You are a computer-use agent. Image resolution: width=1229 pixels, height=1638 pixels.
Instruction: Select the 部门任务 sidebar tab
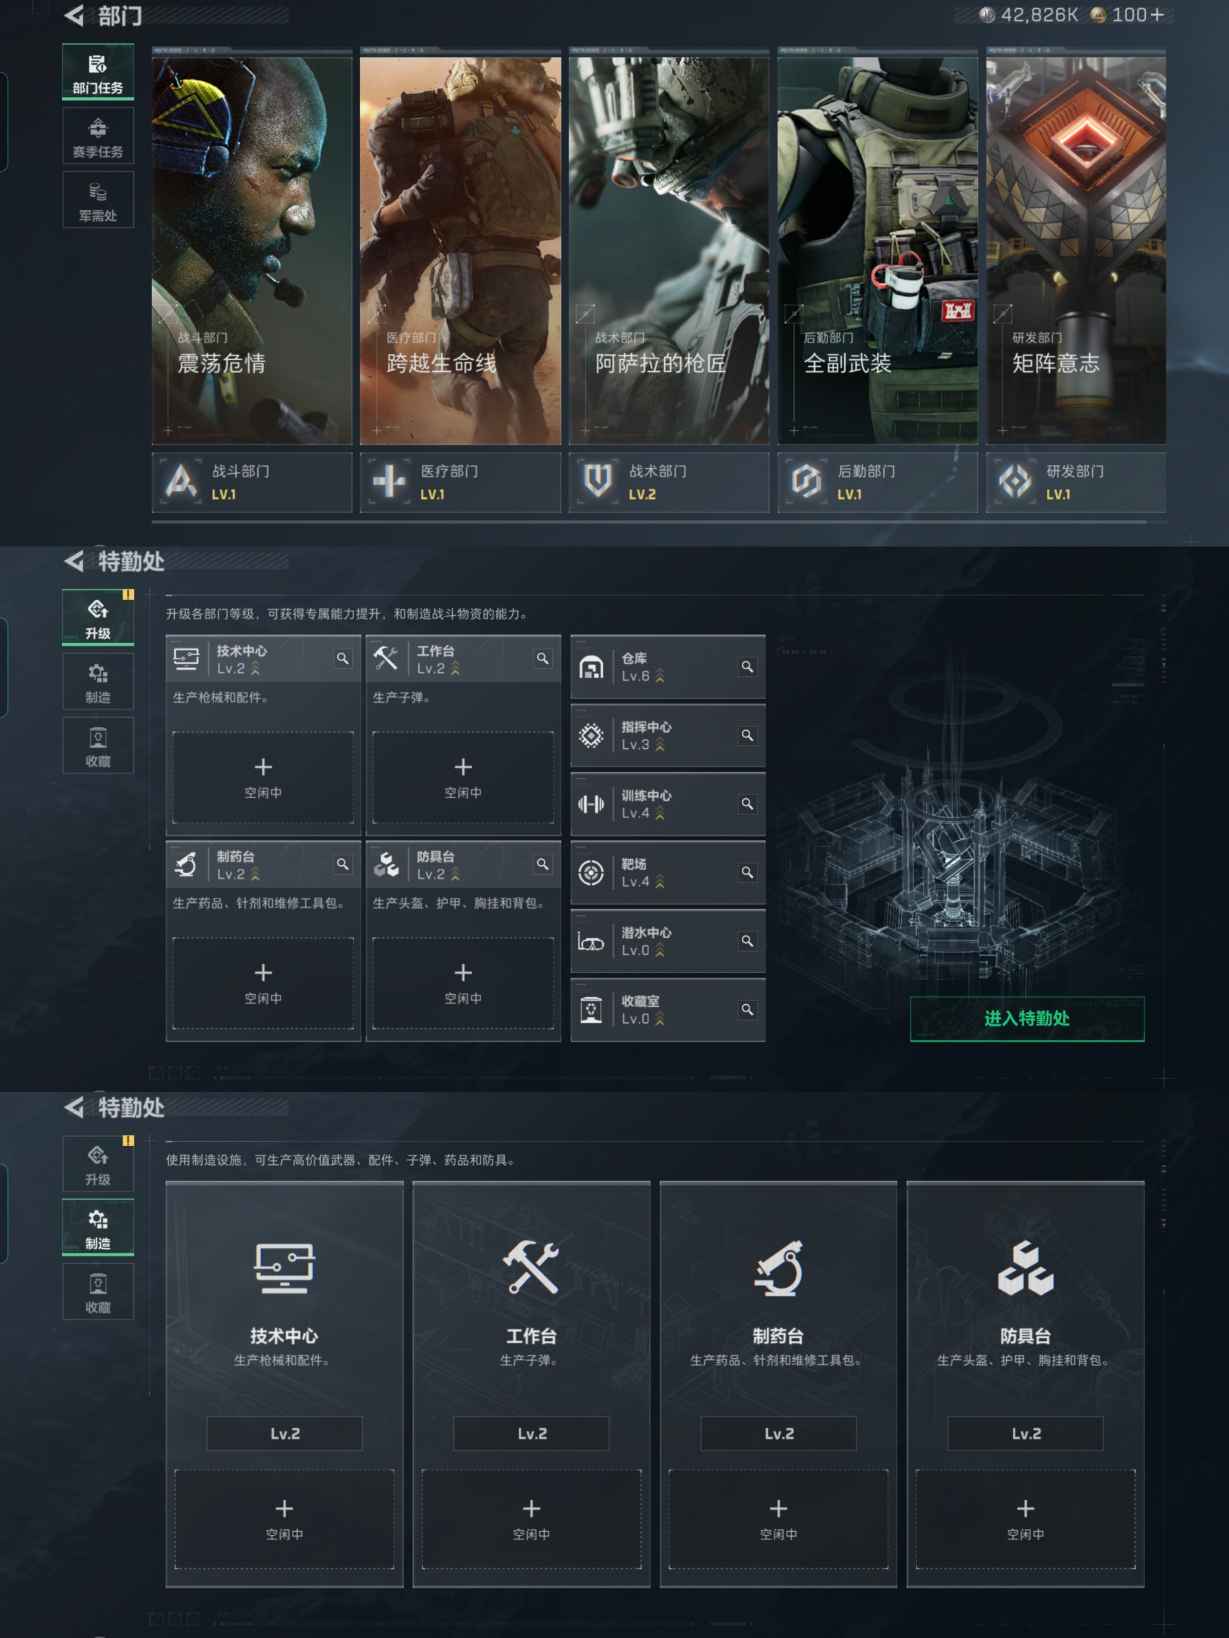98,73
